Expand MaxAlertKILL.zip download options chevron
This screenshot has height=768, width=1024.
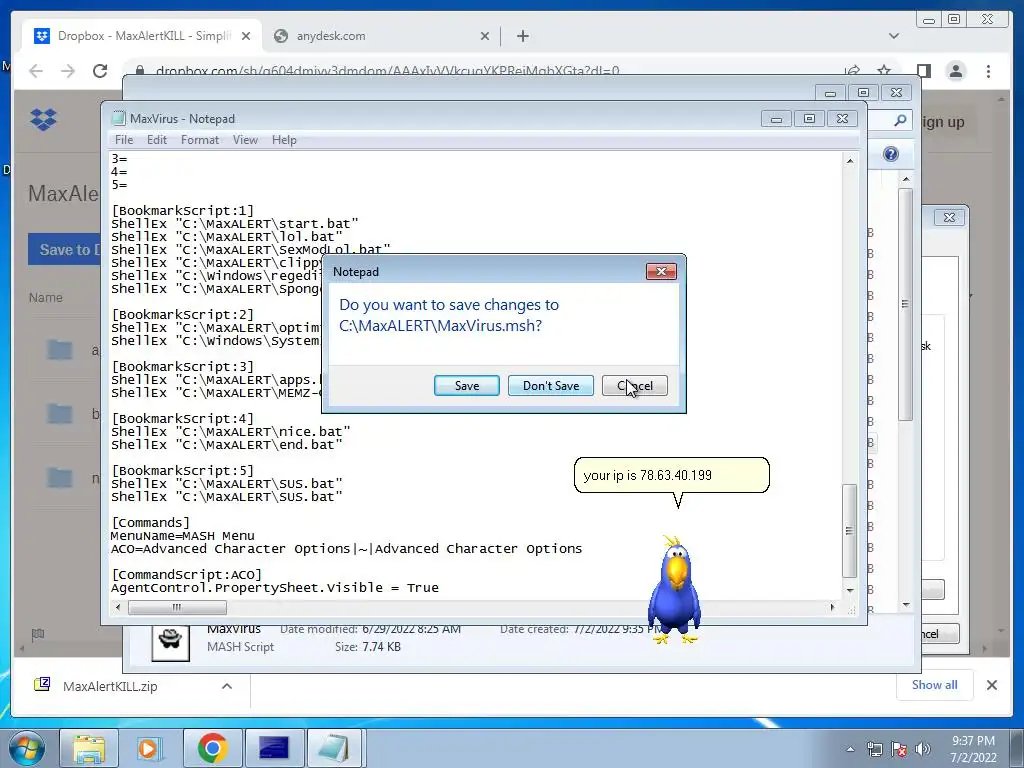227,686
